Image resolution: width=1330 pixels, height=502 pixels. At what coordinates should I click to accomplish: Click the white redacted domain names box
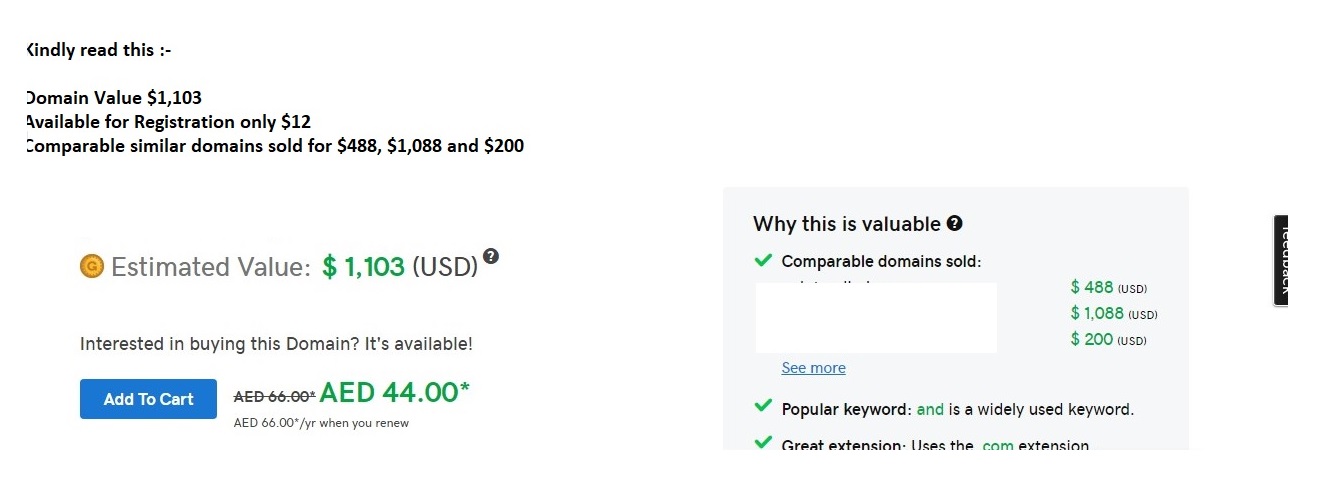pos(876,318)
